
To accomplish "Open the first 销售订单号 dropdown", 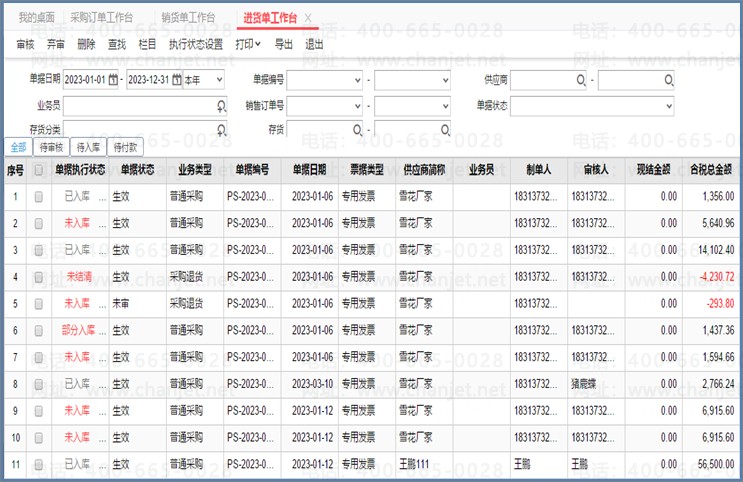I will (x=358, y=106).
